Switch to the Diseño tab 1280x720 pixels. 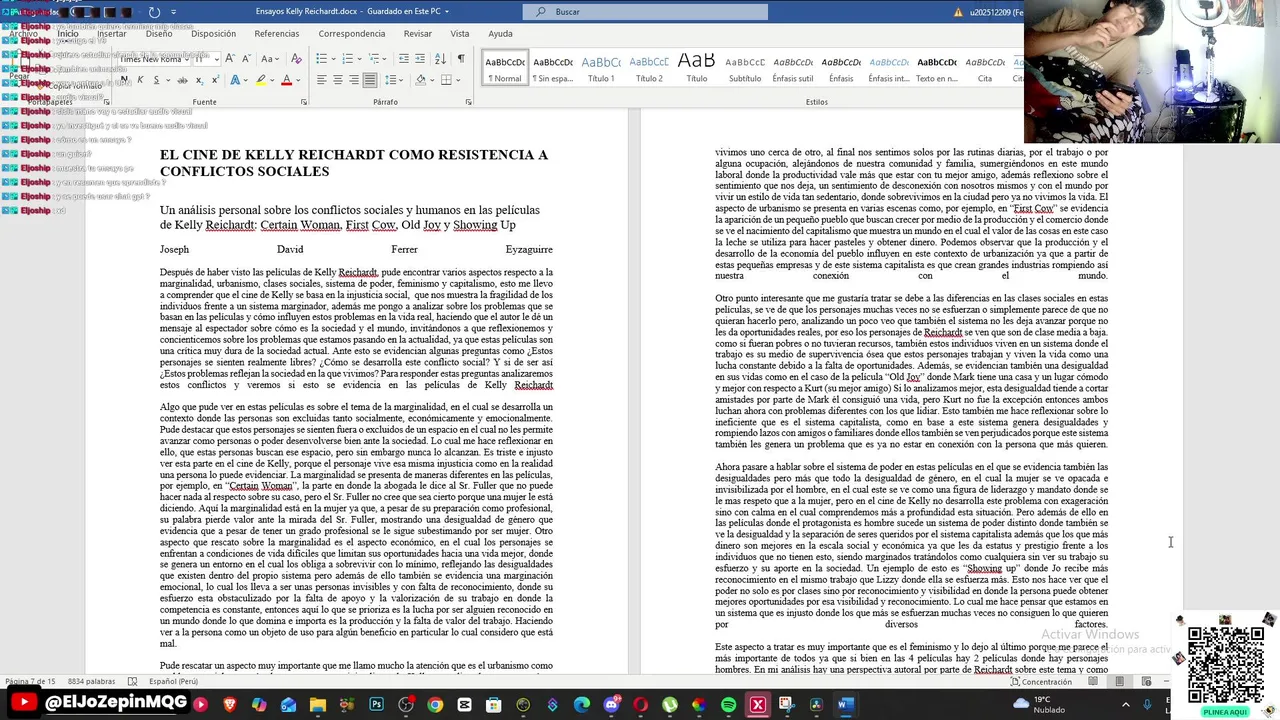(159, 33)
